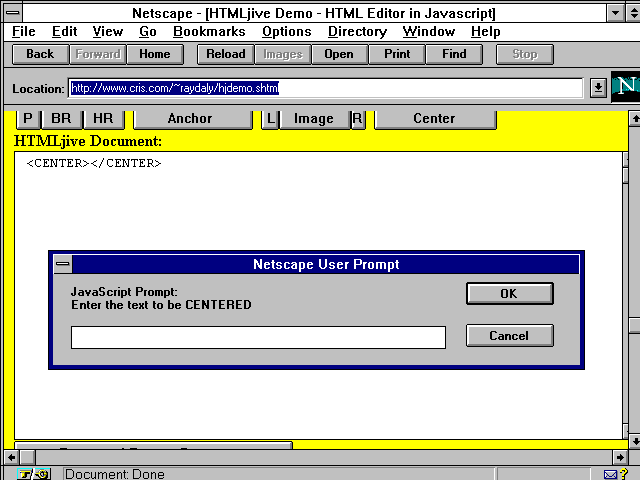
Task: Click the page scrollbar up arrow
Action: click(x=634, y=119)
